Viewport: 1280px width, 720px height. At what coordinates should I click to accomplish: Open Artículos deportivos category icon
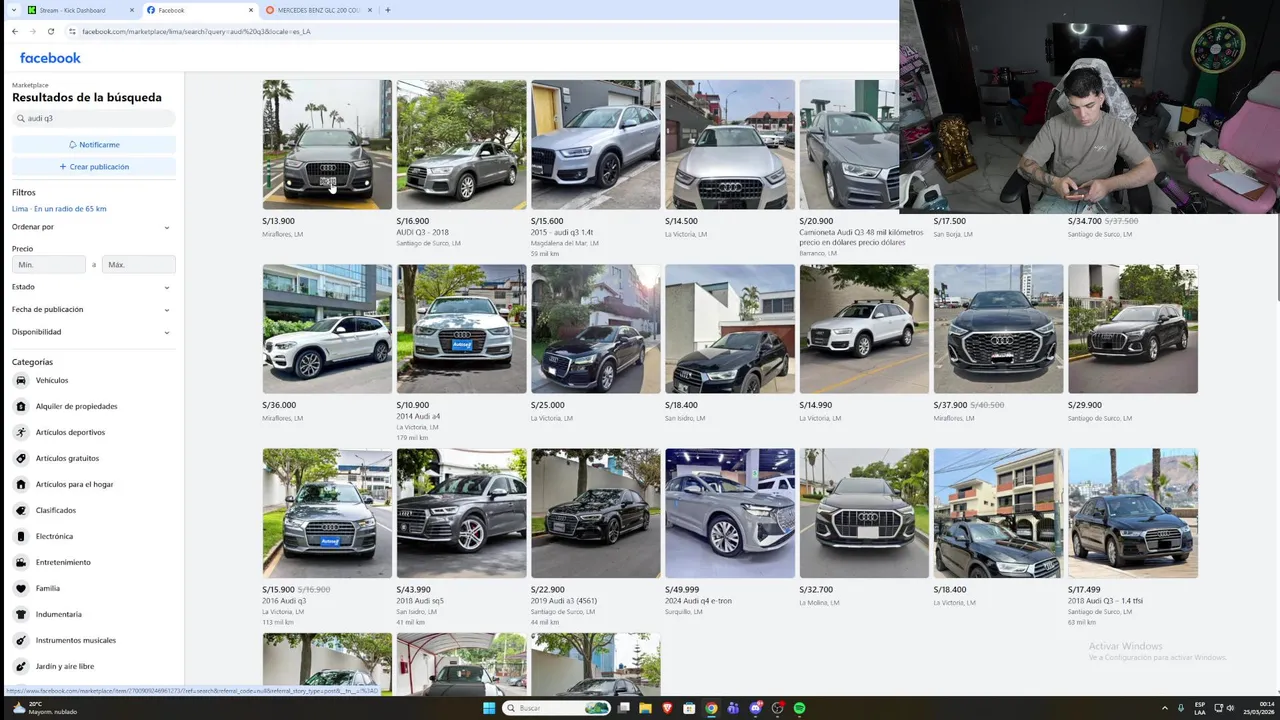point(21,432)
